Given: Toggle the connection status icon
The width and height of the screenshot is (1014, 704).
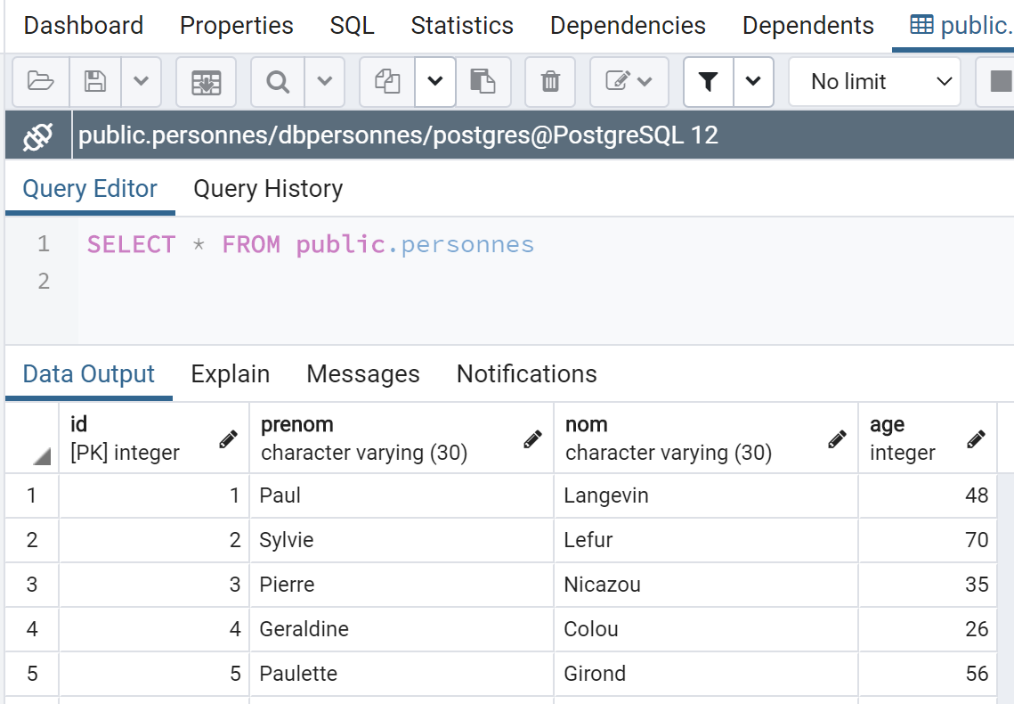Looking at the screenshot, I should pyautogui.click(x=37, y=135).
